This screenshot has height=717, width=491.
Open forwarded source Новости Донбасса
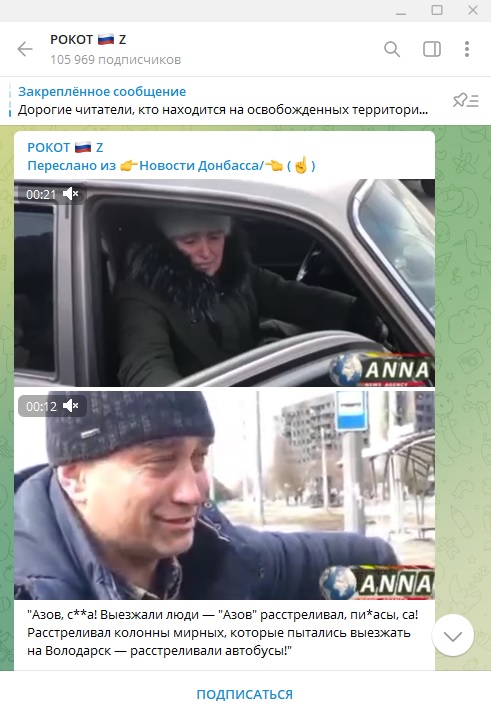pos(202,166)
